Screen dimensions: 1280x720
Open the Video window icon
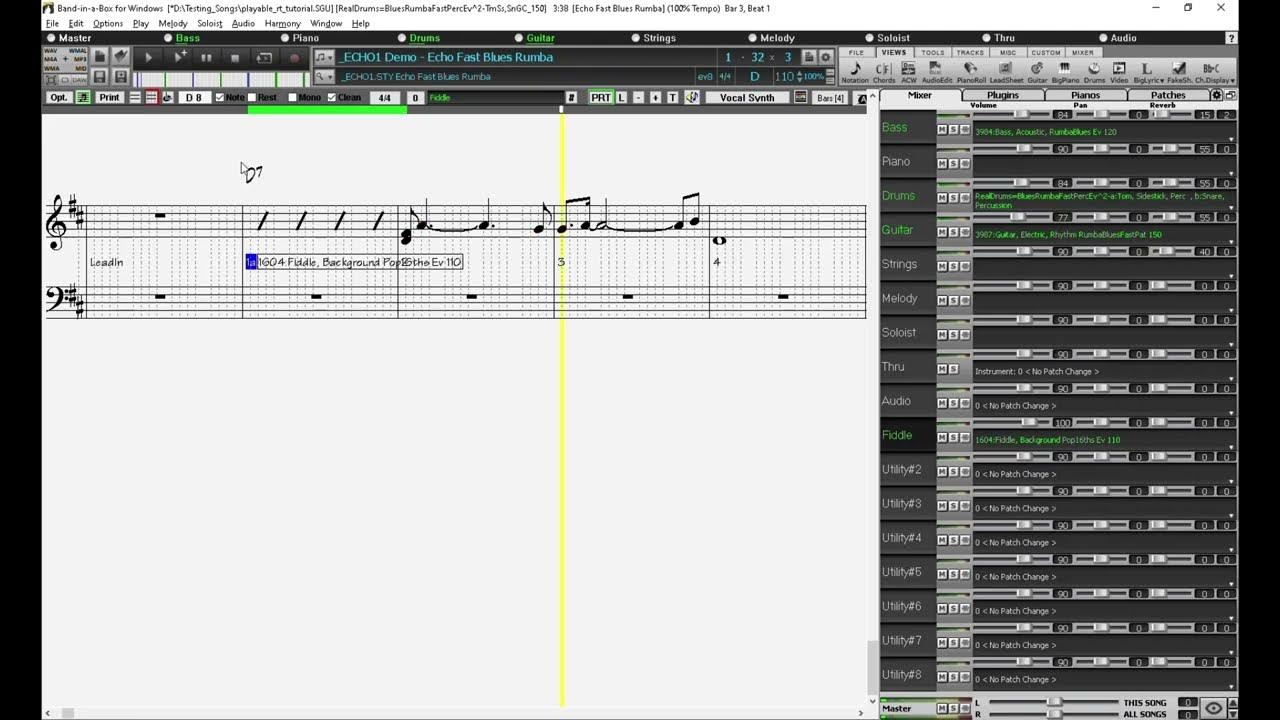point(1119,73)
